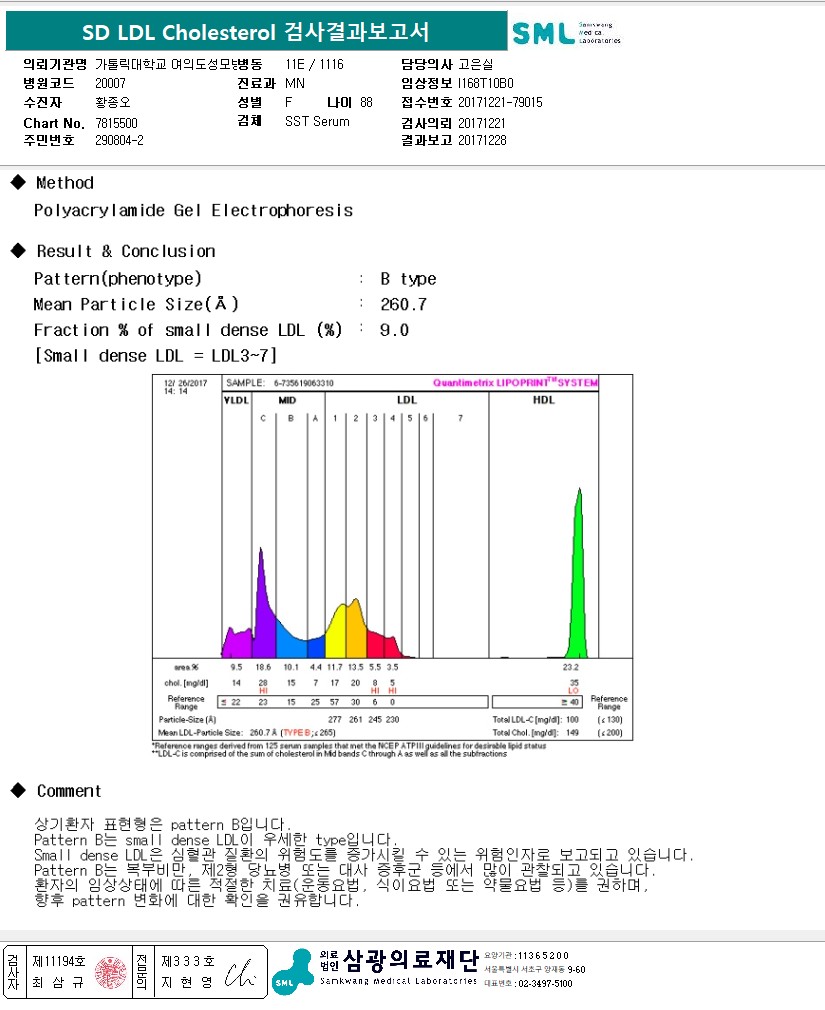Click the VLDL column header in chart
Viewport: 825px width, 1010px height.
[x=236, y=400]
